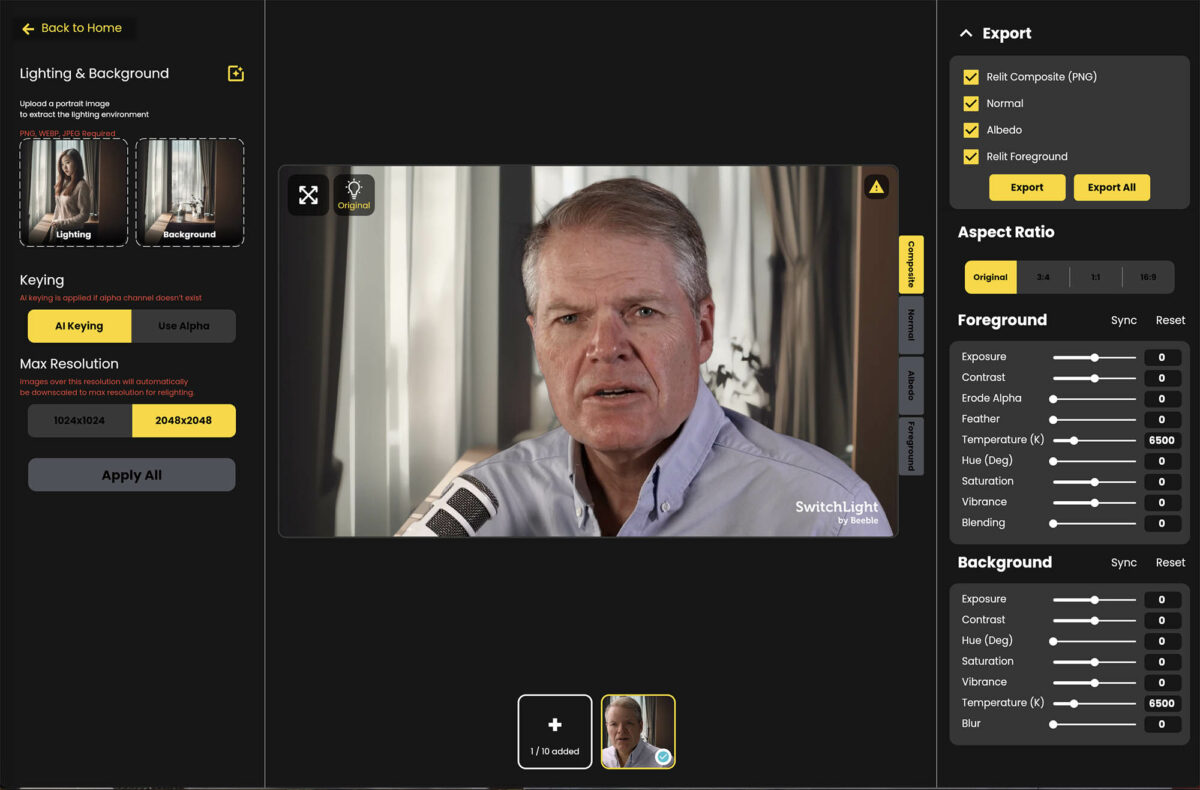
Task: Choose the Use Alpha keying option
Action: [183, 326]
